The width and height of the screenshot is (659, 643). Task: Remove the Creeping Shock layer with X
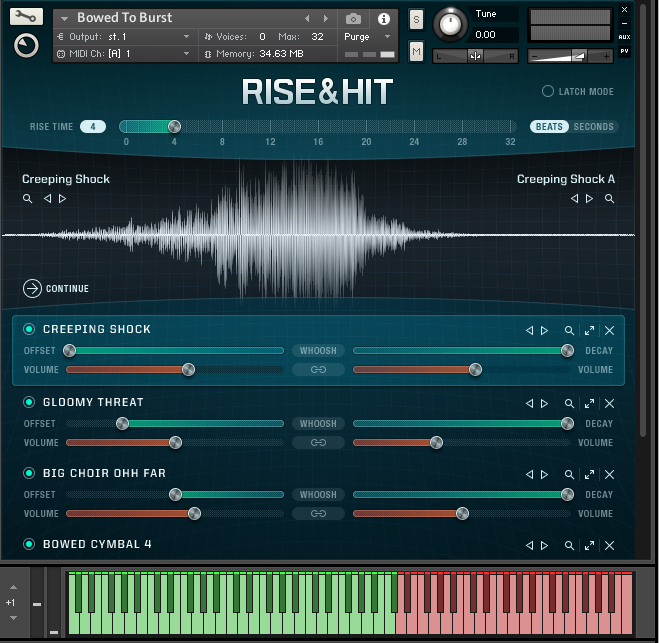click(609, 330)
